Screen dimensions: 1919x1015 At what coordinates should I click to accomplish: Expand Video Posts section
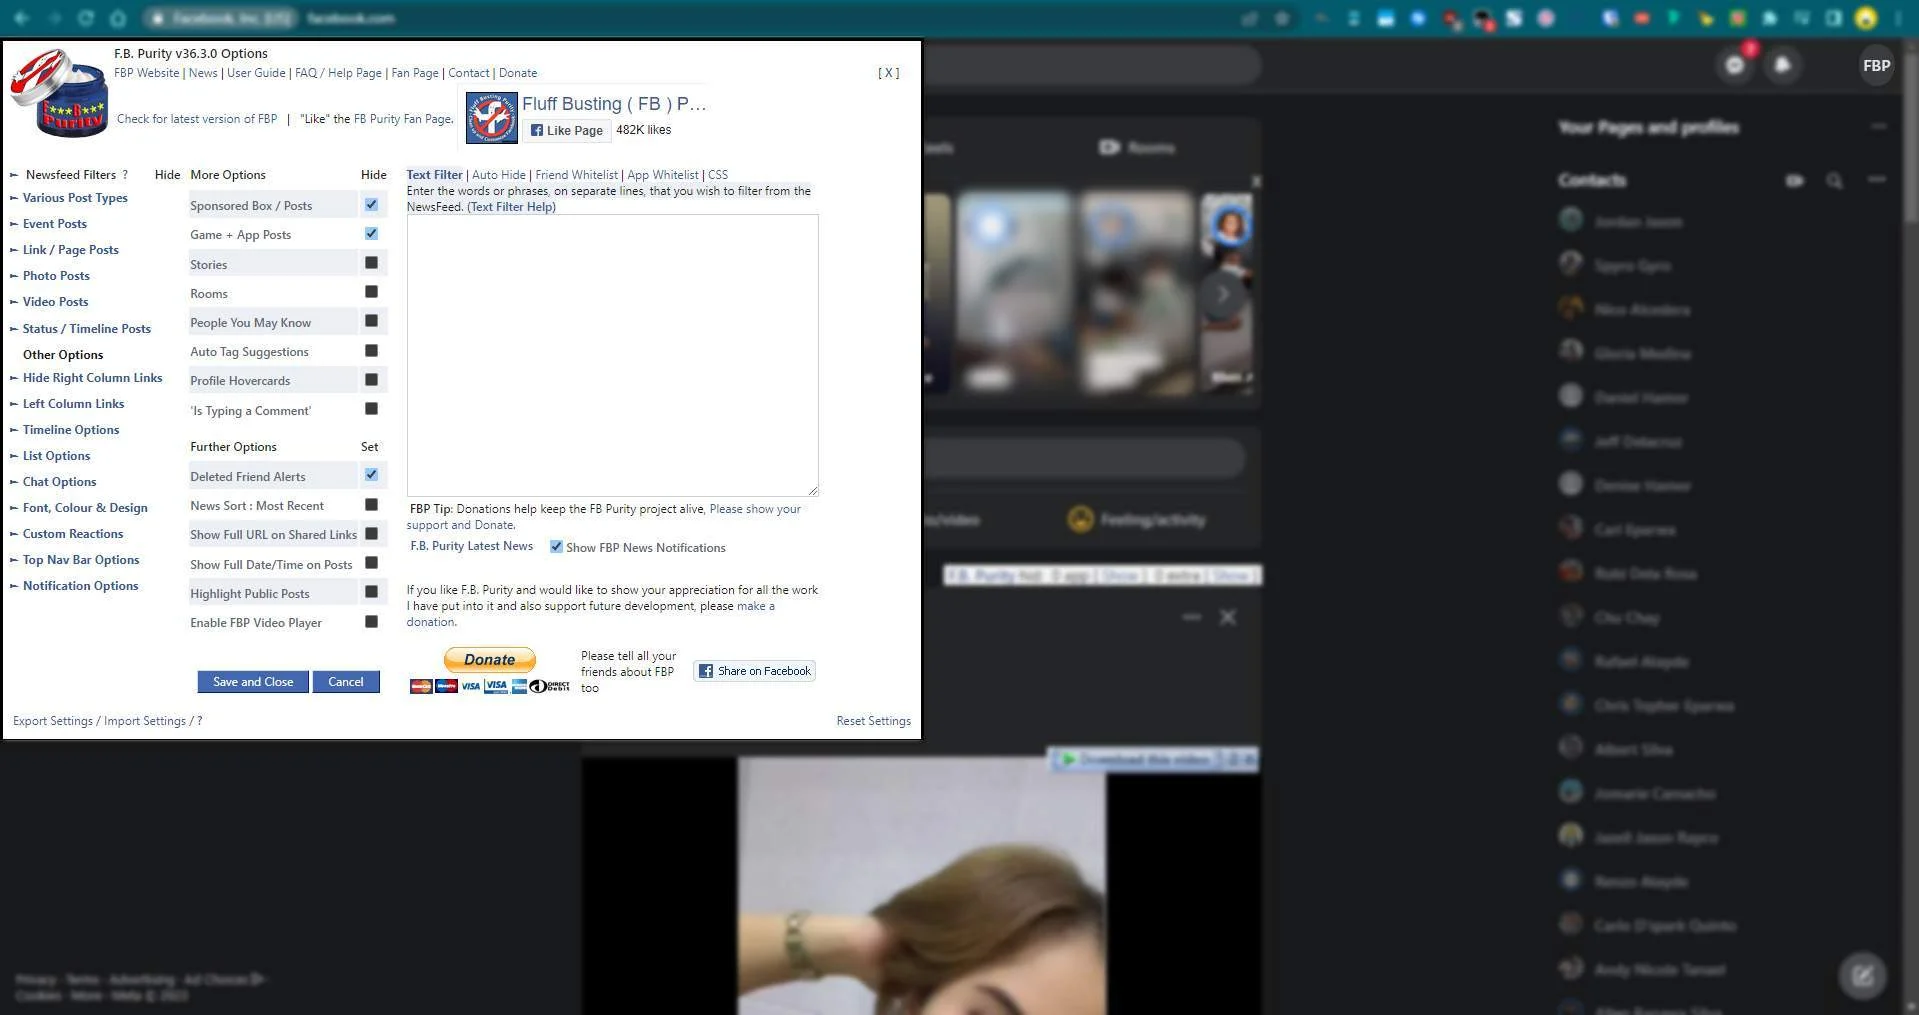[55, 302]
